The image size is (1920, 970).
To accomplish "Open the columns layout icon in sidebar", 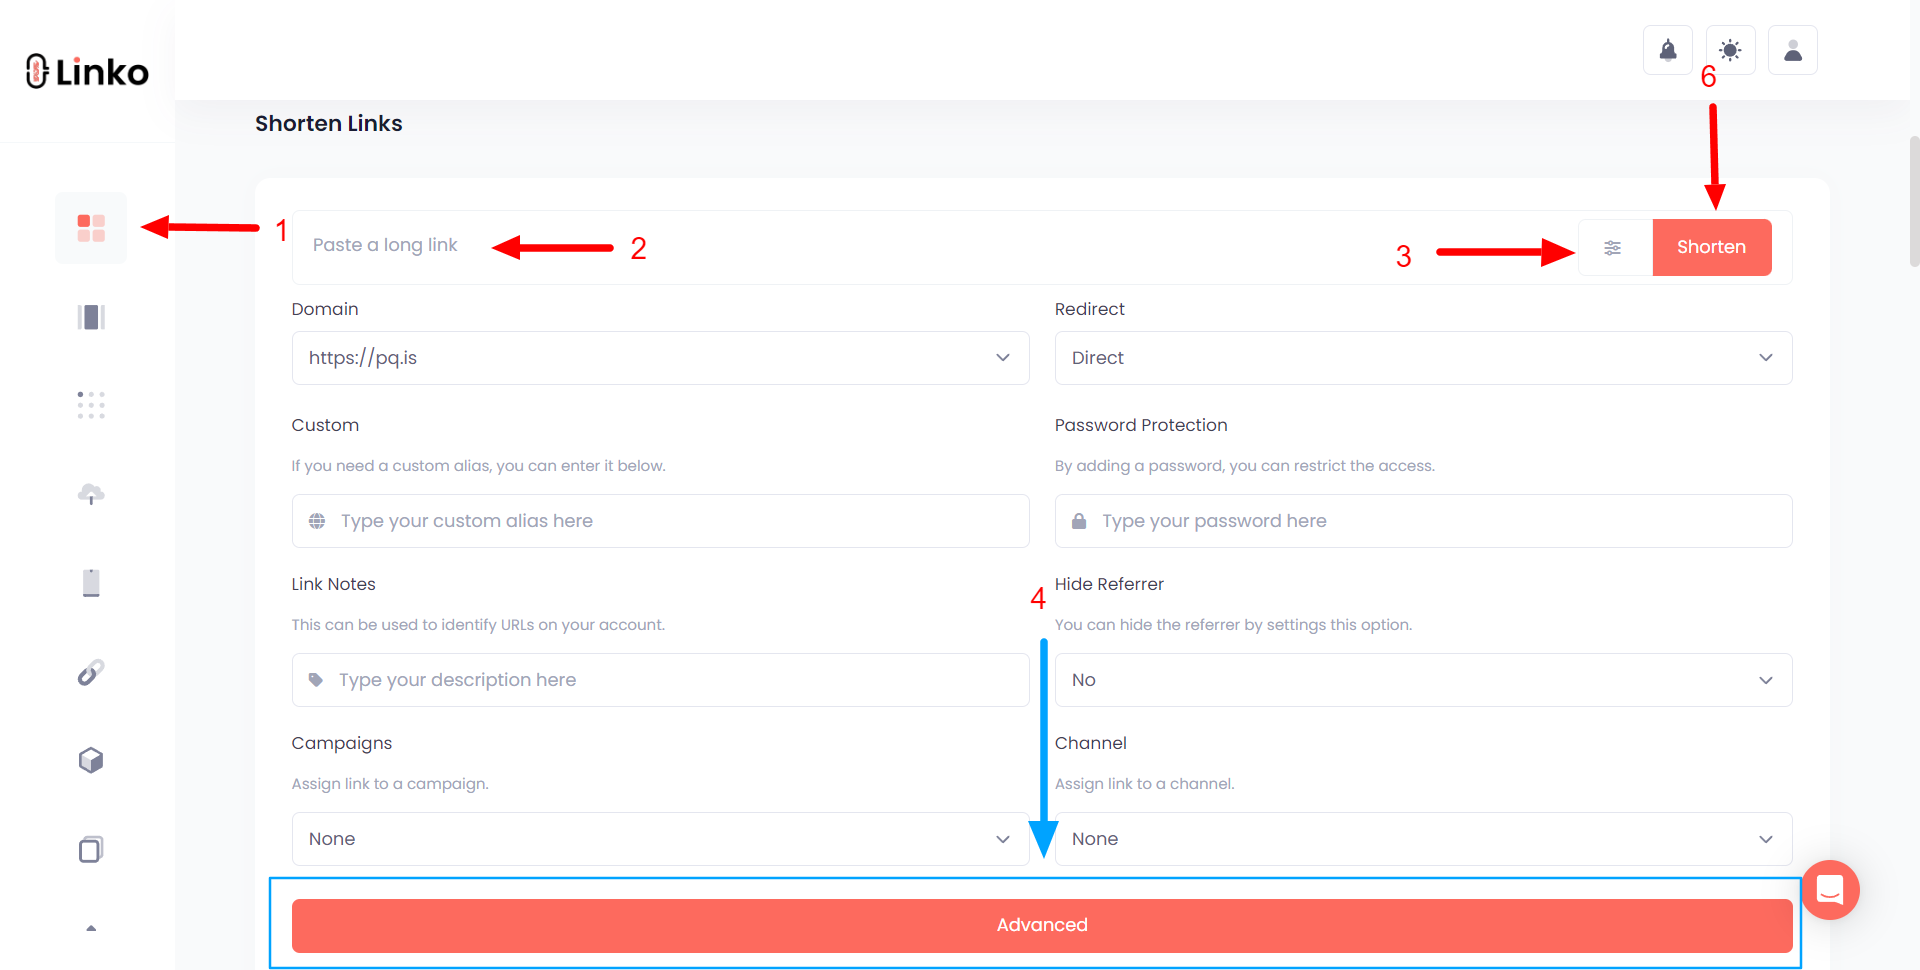I will (91, 317).
